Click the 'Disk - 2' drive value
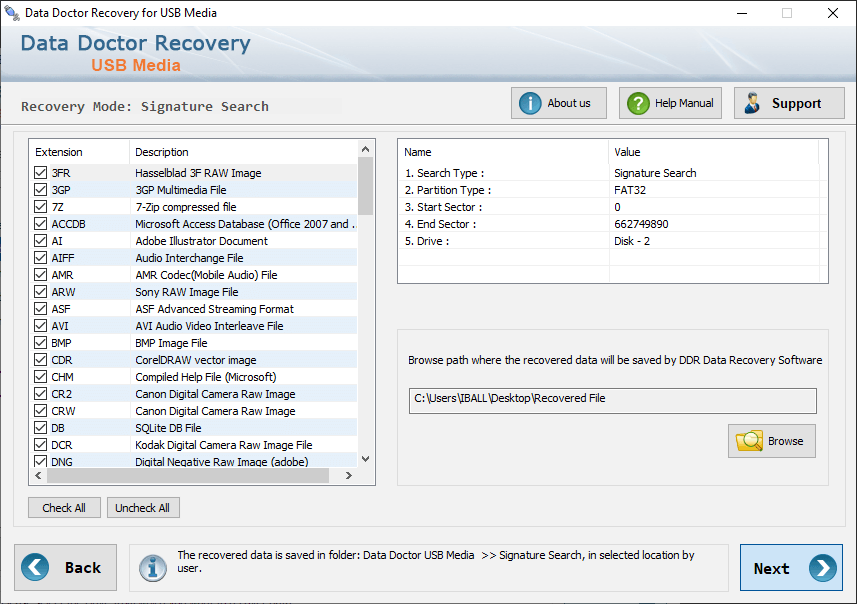The height and width of the screenshot is (604, 857). point(632,241)
